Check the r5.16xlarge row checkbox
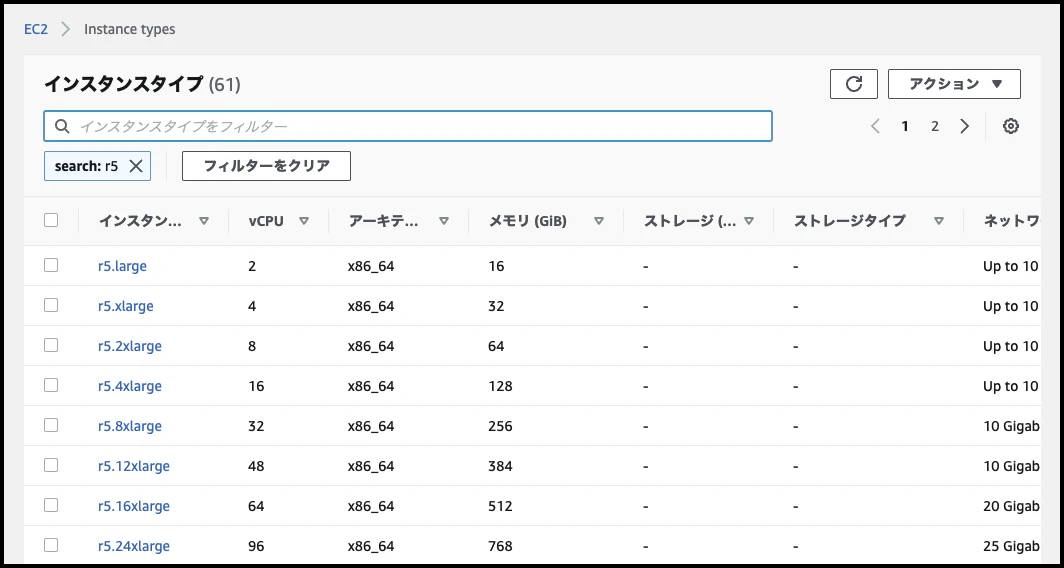1064x568 pixels. (51, 506)
